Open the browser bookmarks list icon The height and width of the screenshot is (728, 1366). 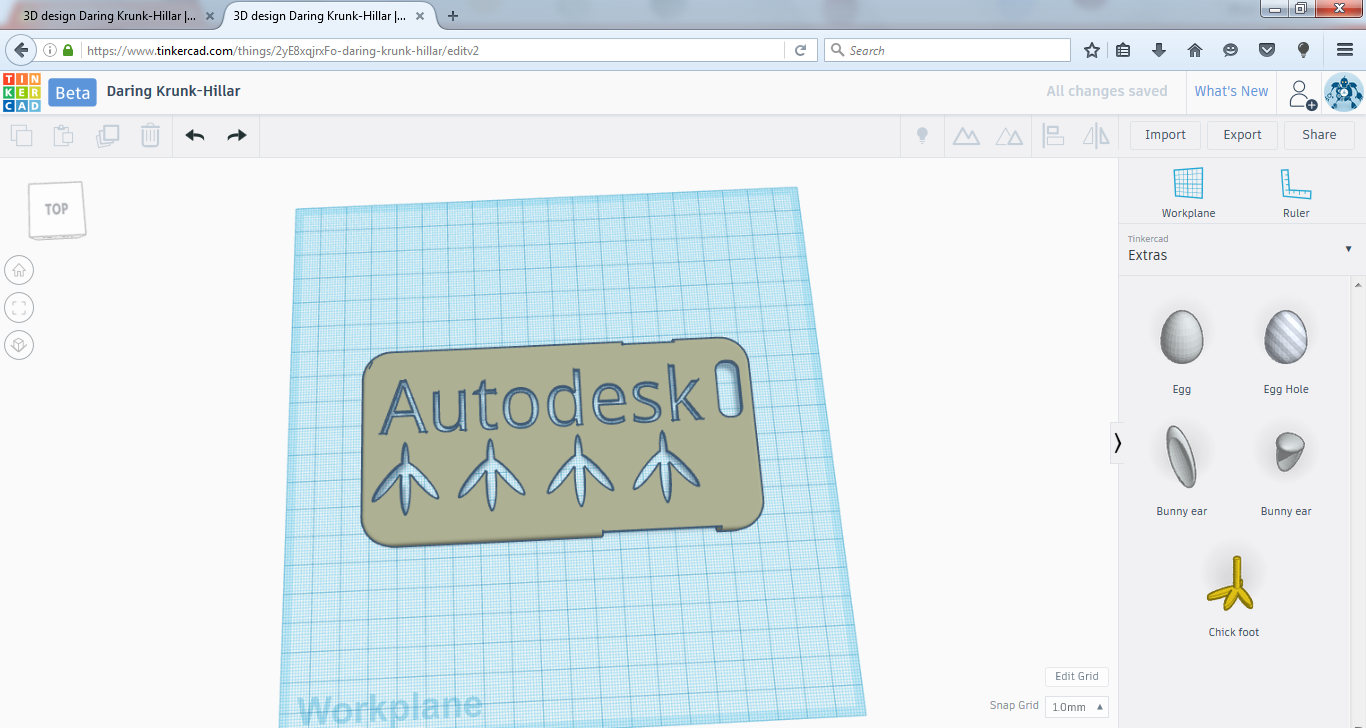pyautogui.click(x=1124, y=50)
